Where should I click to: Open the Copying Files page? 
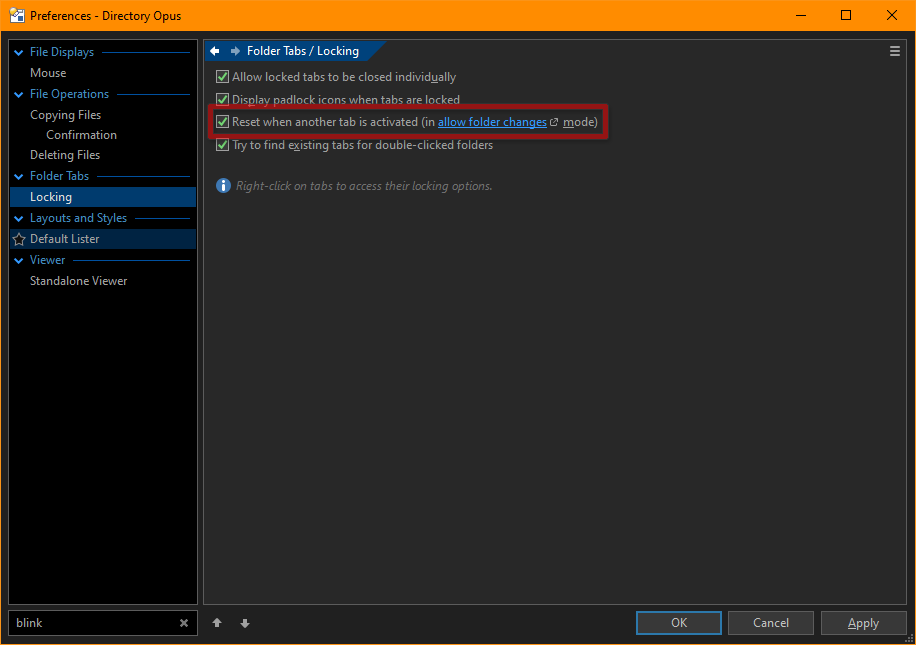click(x=65, y=115)
